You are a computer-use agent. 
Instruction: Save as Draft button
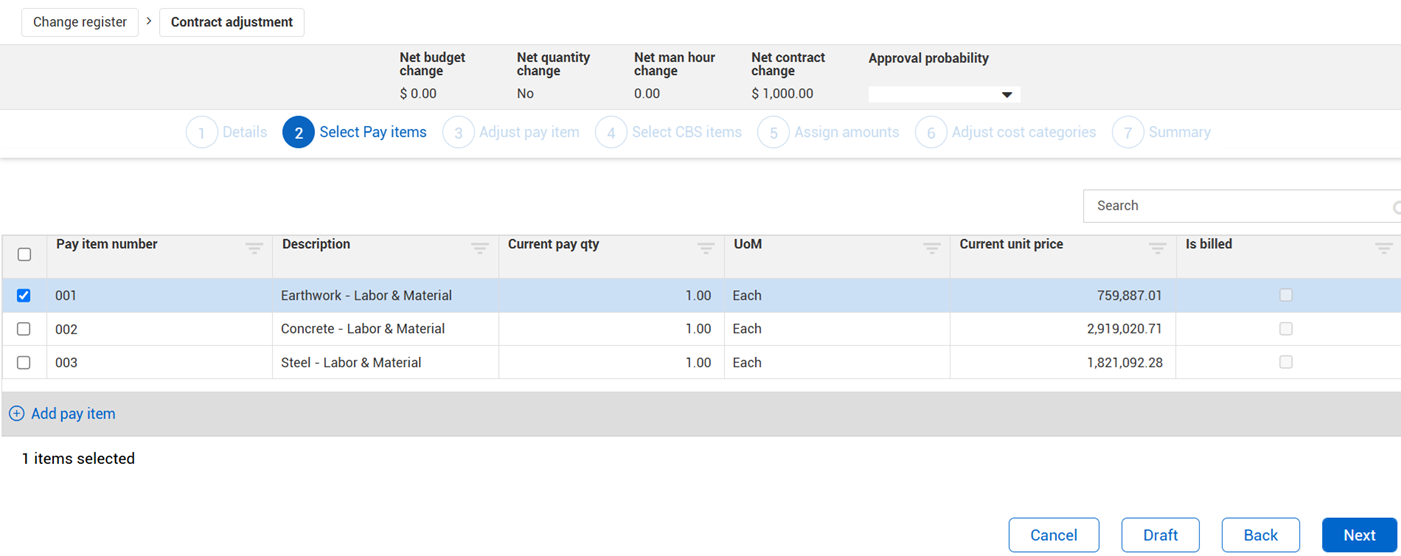(x=1160, y=535)
